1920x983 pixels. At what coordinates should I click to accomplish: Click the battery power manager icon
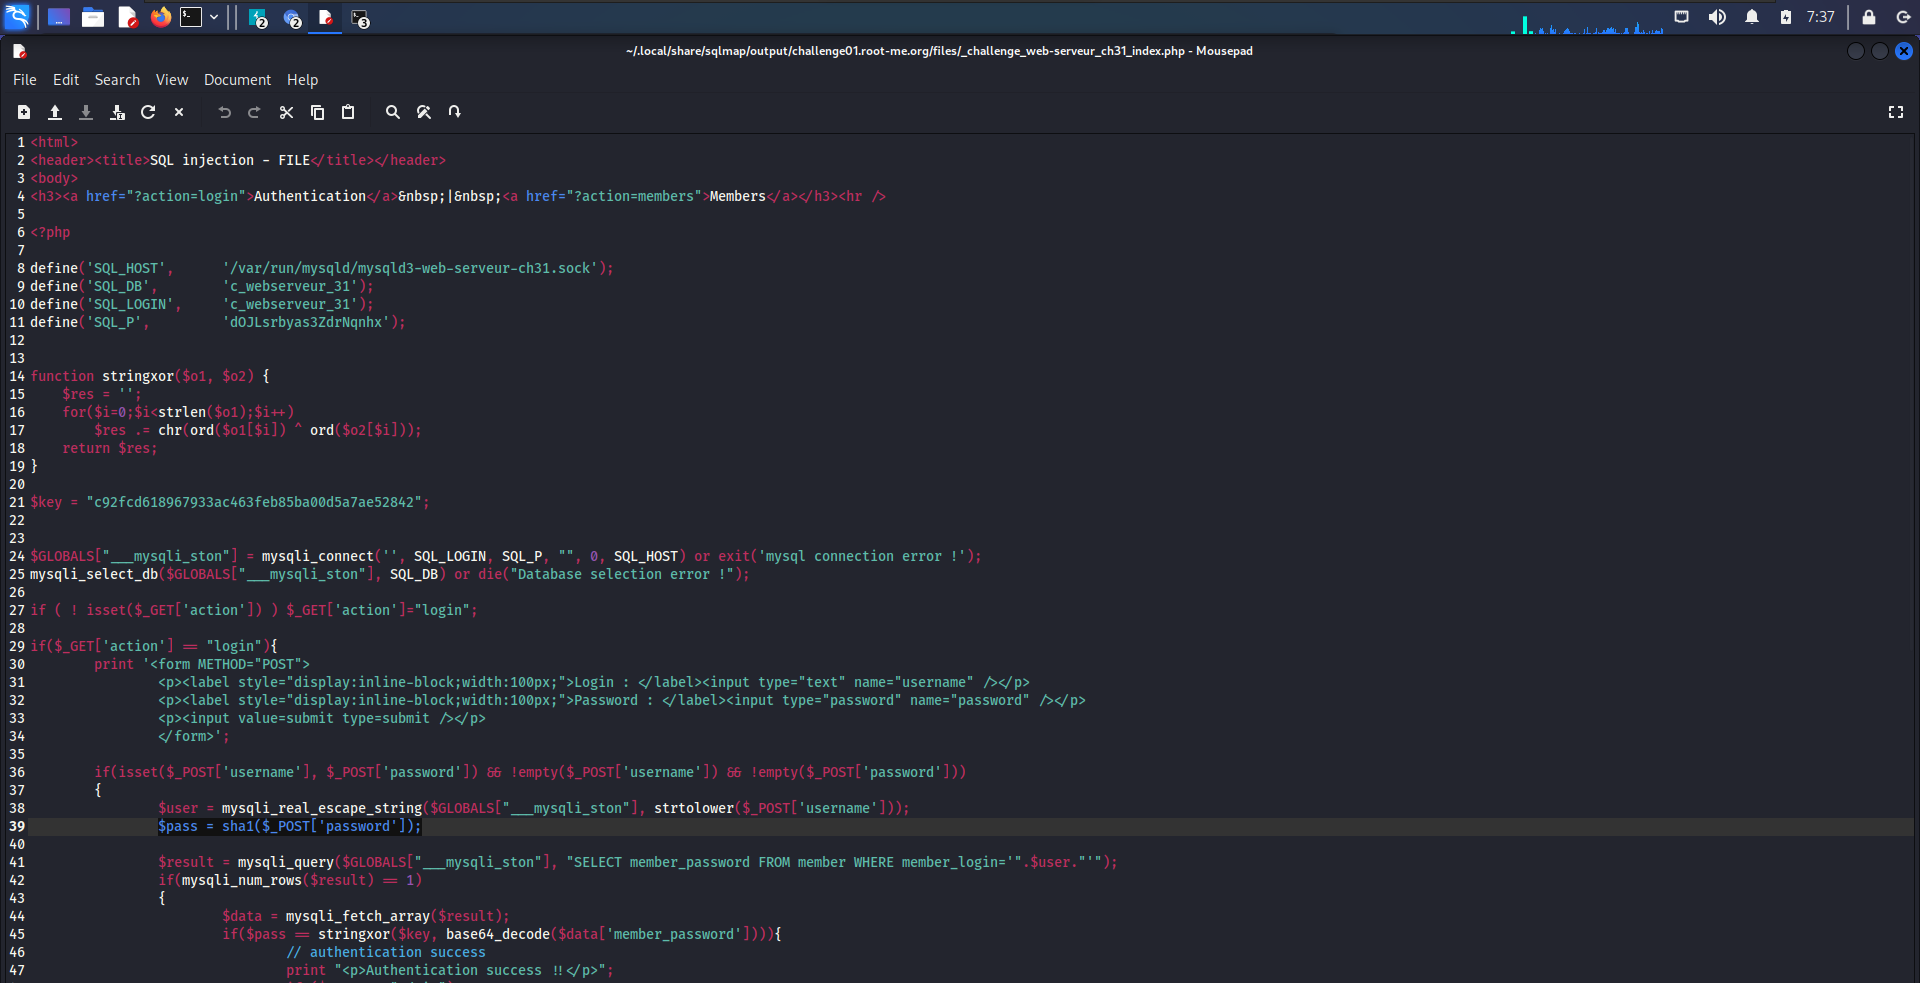coord(1786,17)
